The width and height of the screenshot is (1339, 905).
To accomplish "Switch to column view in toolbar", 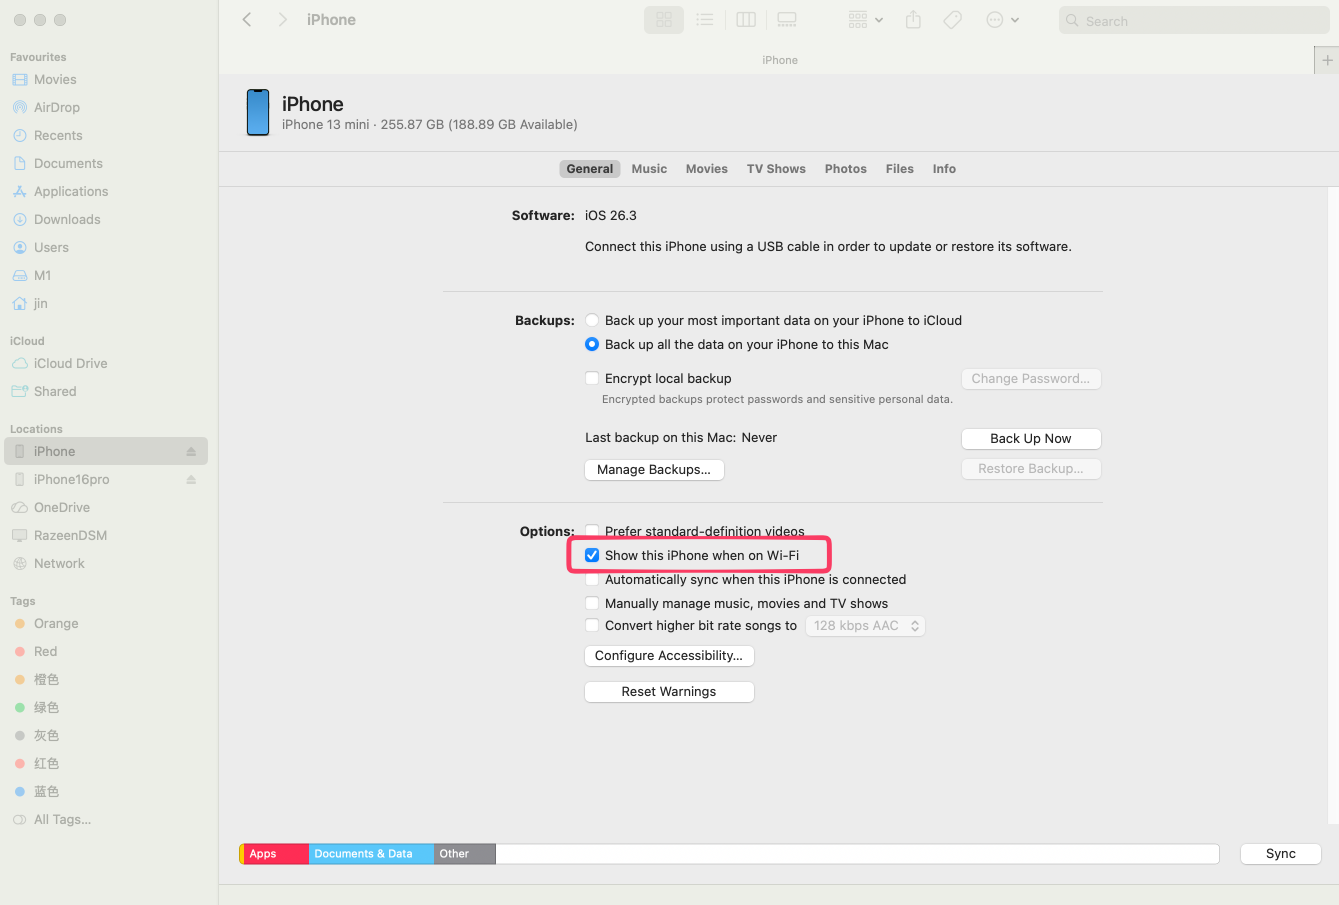I will 746,20.
